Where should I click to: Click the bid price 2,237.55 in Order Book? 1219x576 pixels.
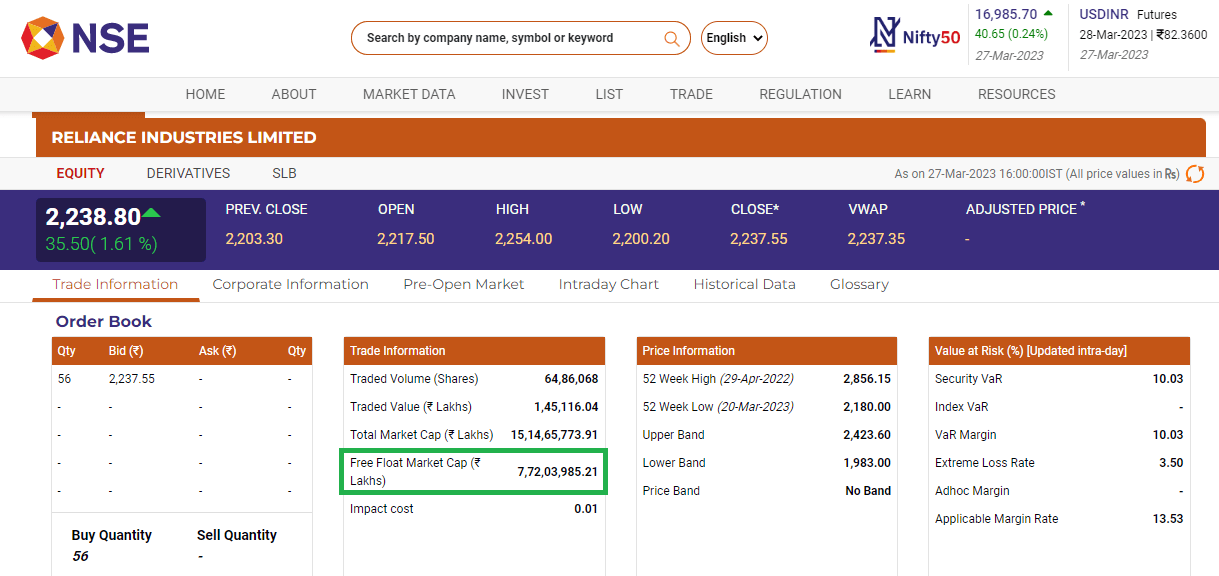coord(132,379)
